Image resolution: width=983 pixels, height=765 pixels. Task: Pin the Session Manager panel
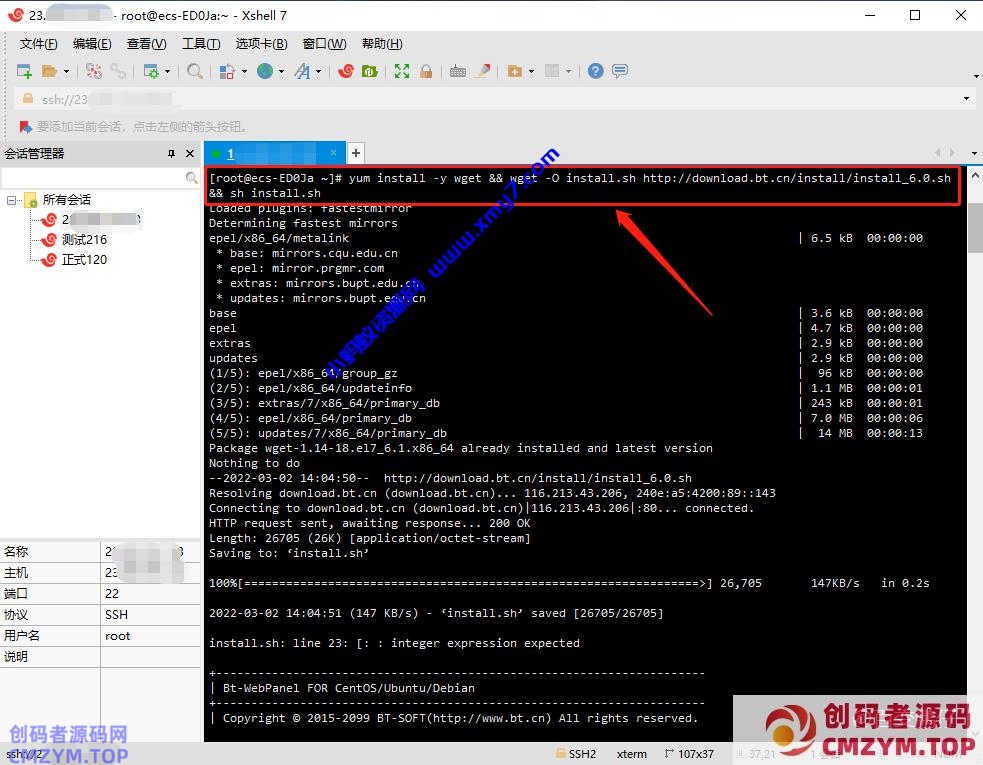click(171, 154)
